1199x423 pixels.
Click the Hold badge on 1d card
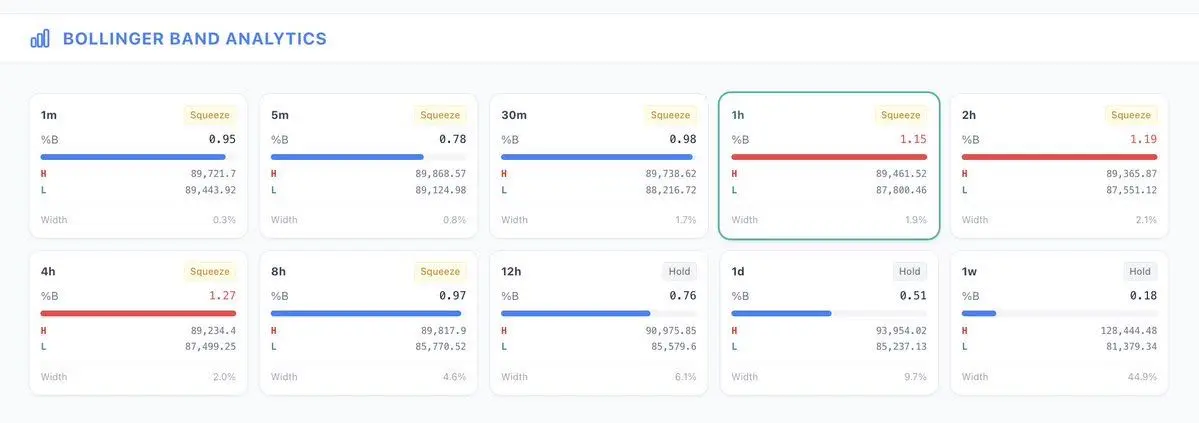[910, 272]
